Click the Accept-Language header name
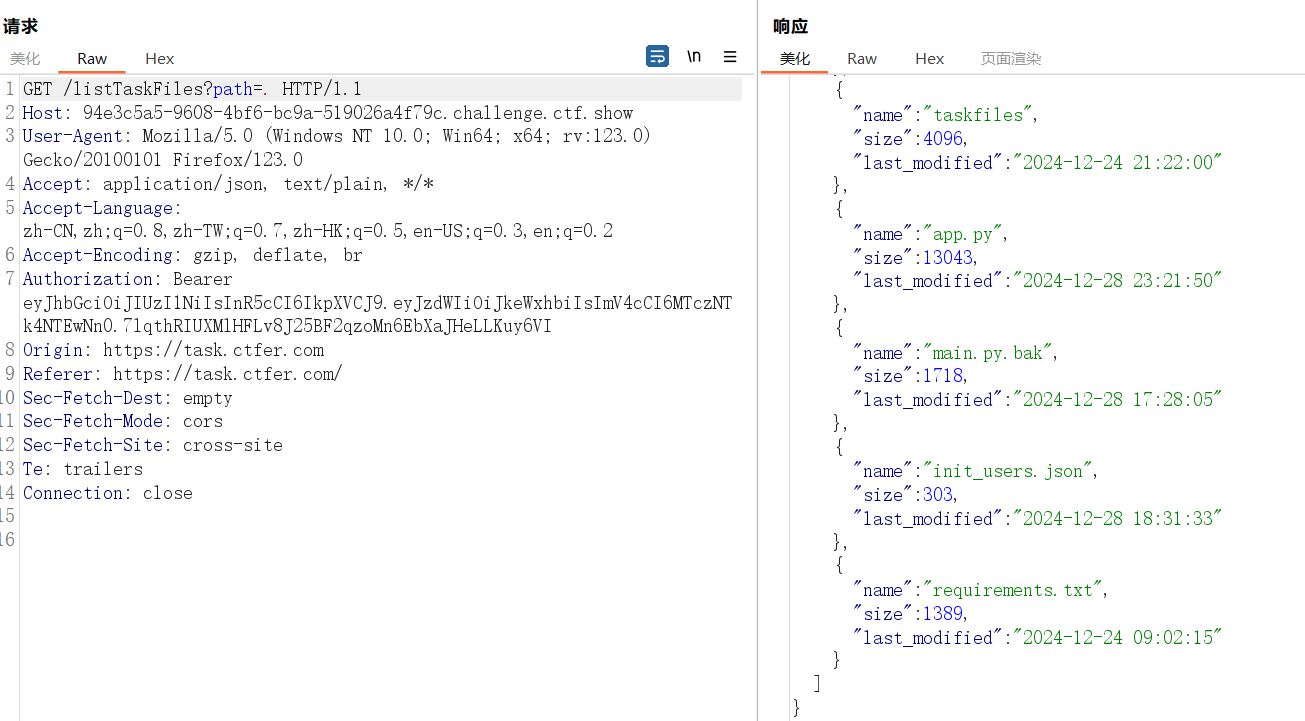 click(x=98, y=208)
